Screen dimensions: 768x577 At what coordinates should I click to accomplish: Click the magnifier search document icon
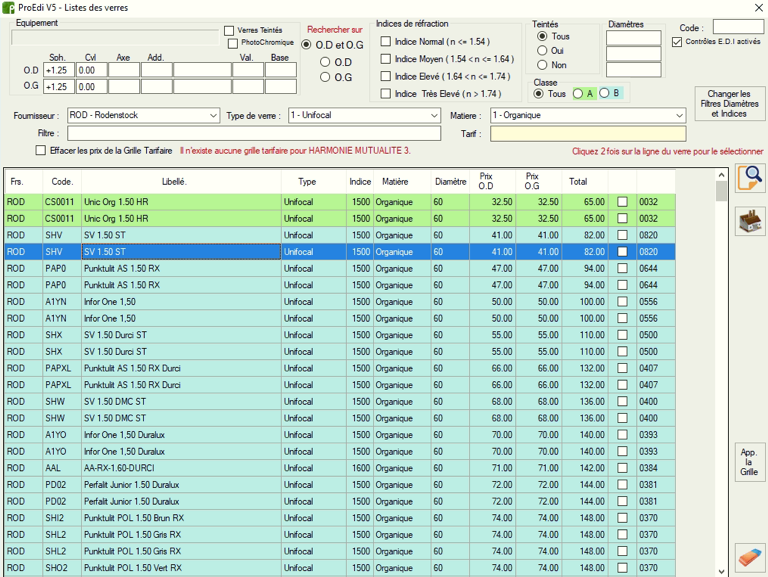[x=750, y=178]
